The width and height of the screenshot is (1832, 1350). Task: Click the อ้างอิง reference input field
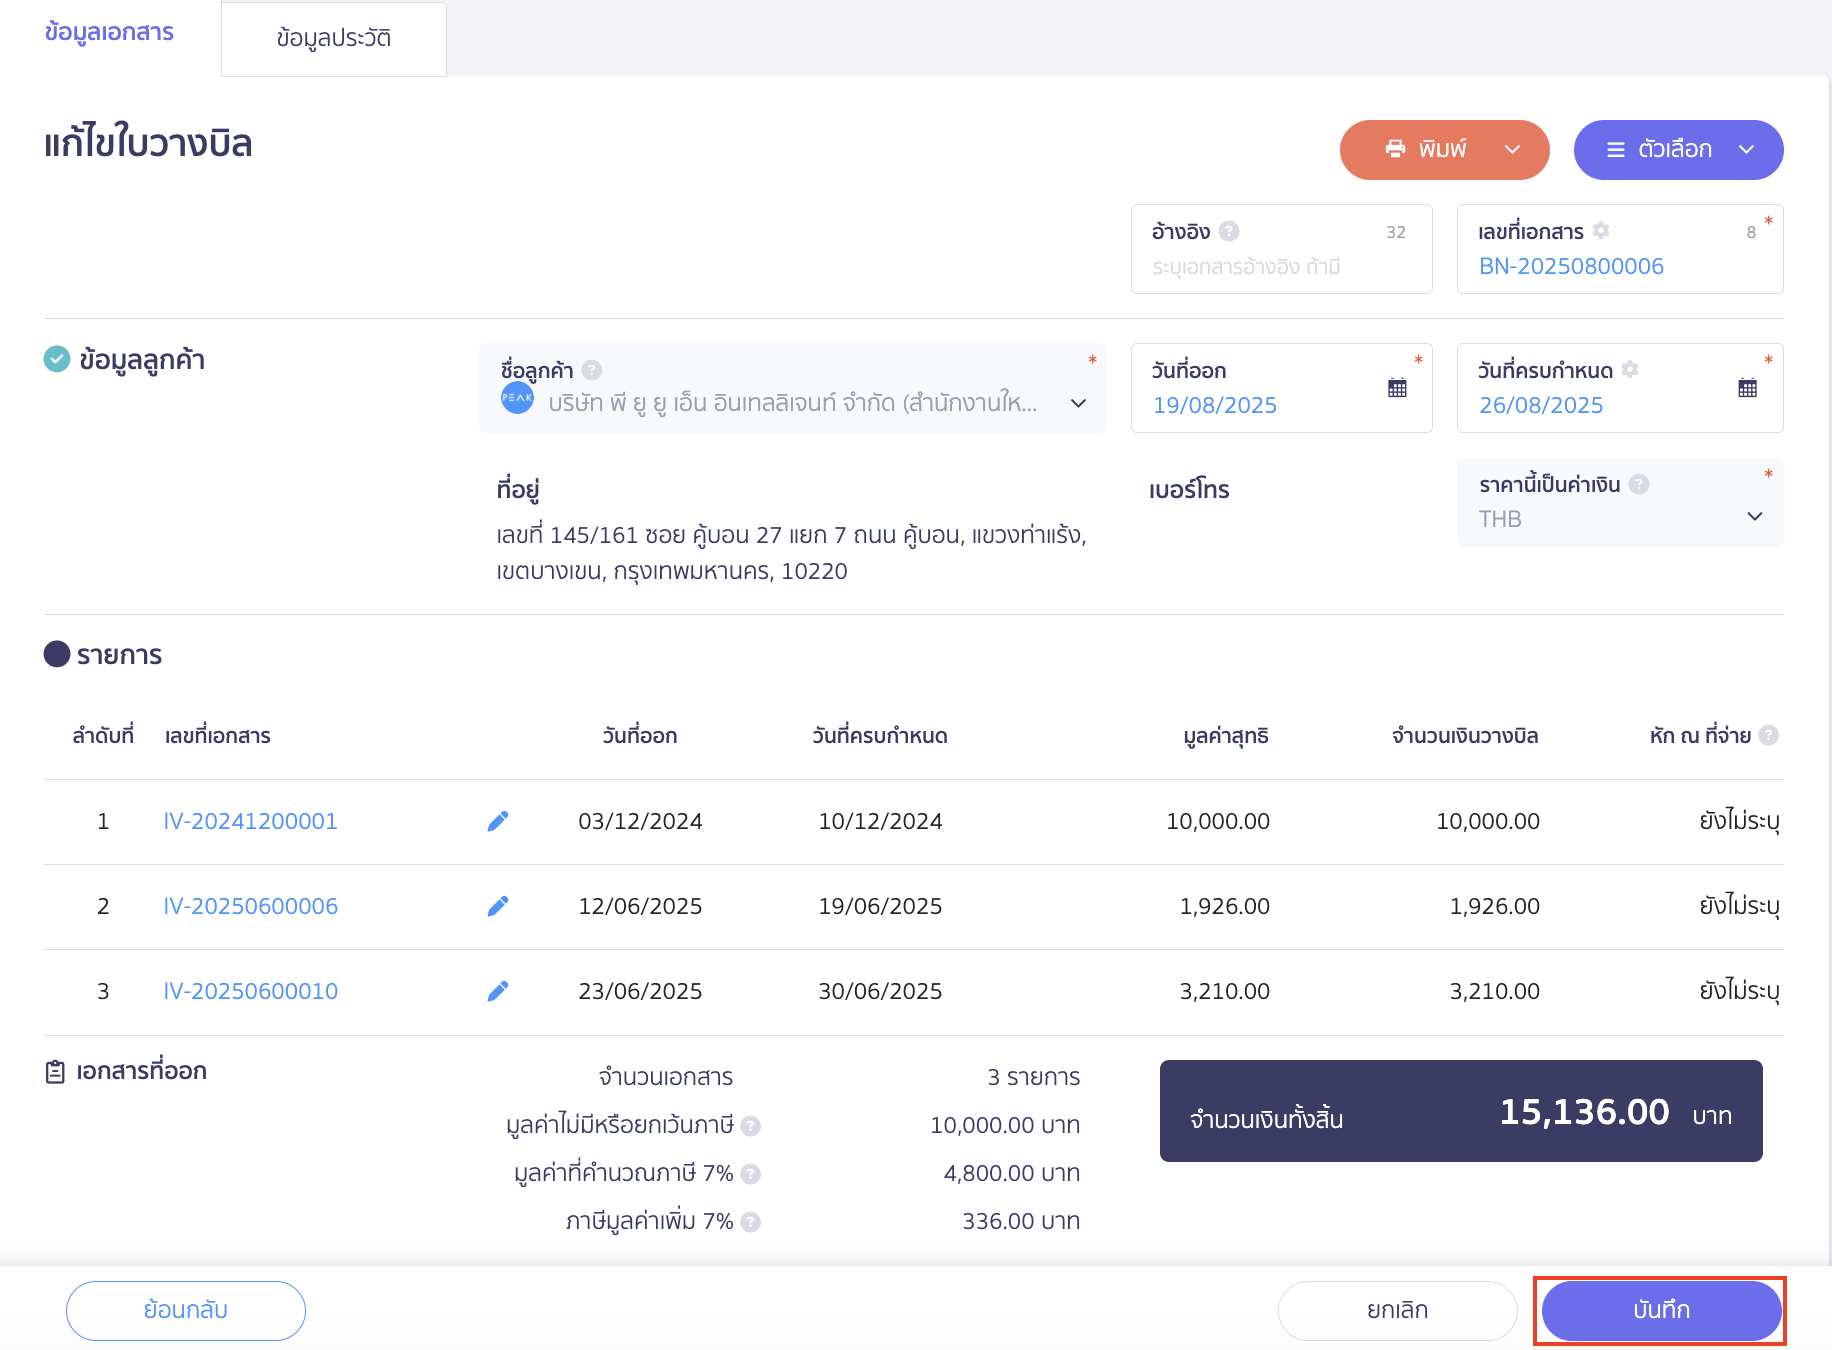click(x=1265, y=267)
